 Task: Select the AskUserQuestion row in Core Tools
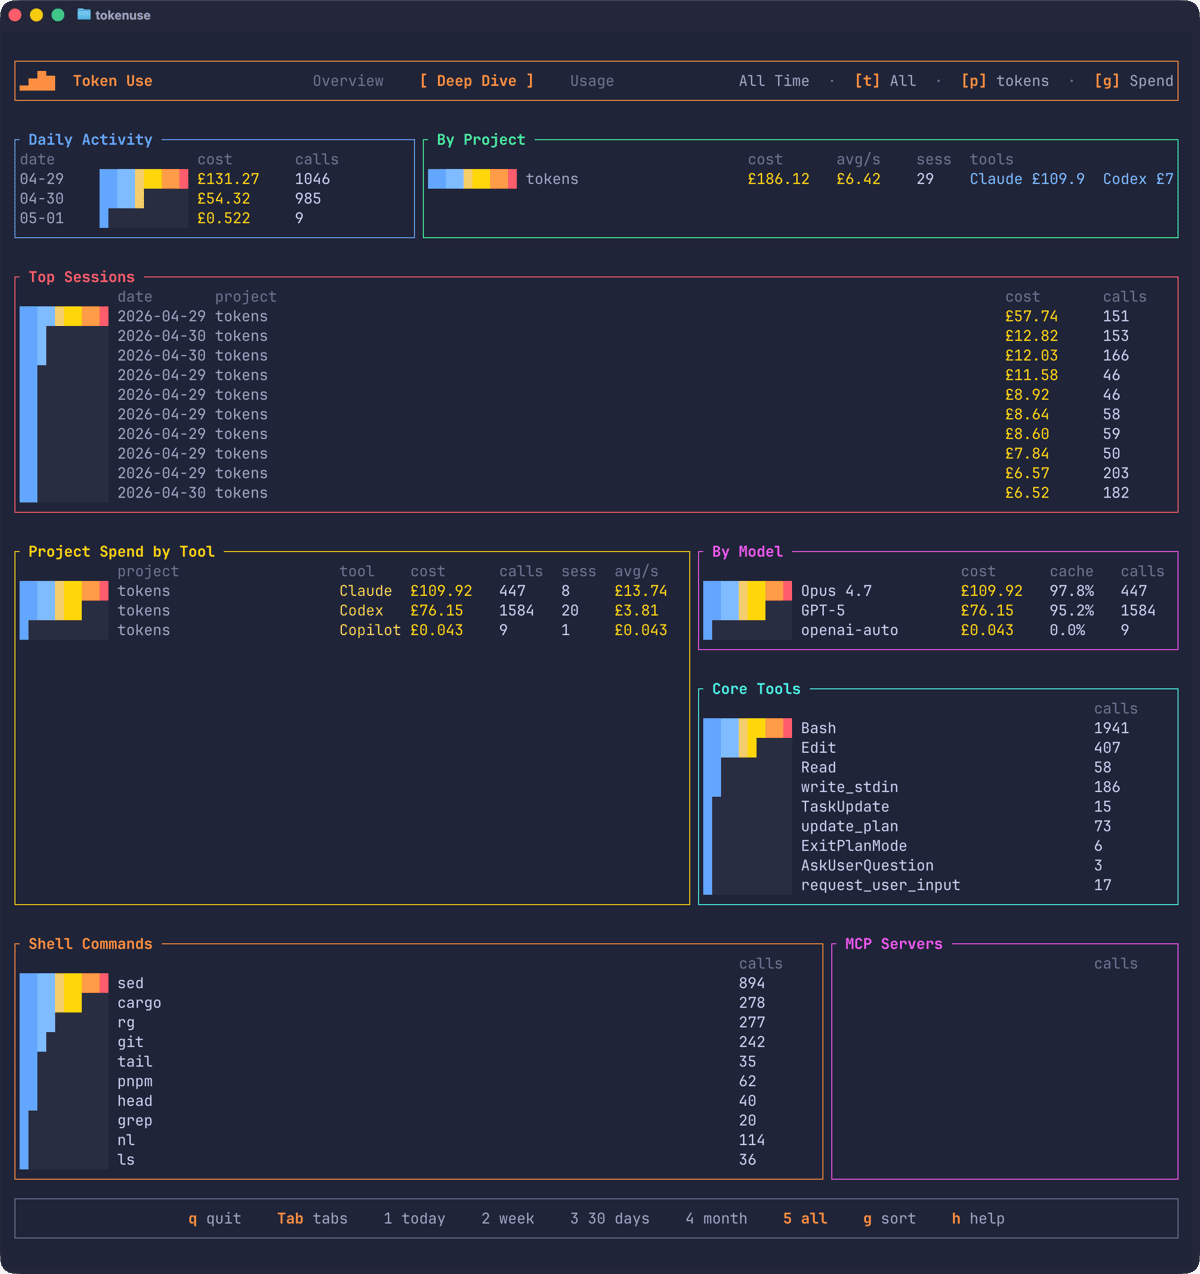pyautogui.click(x=938, y=865)
